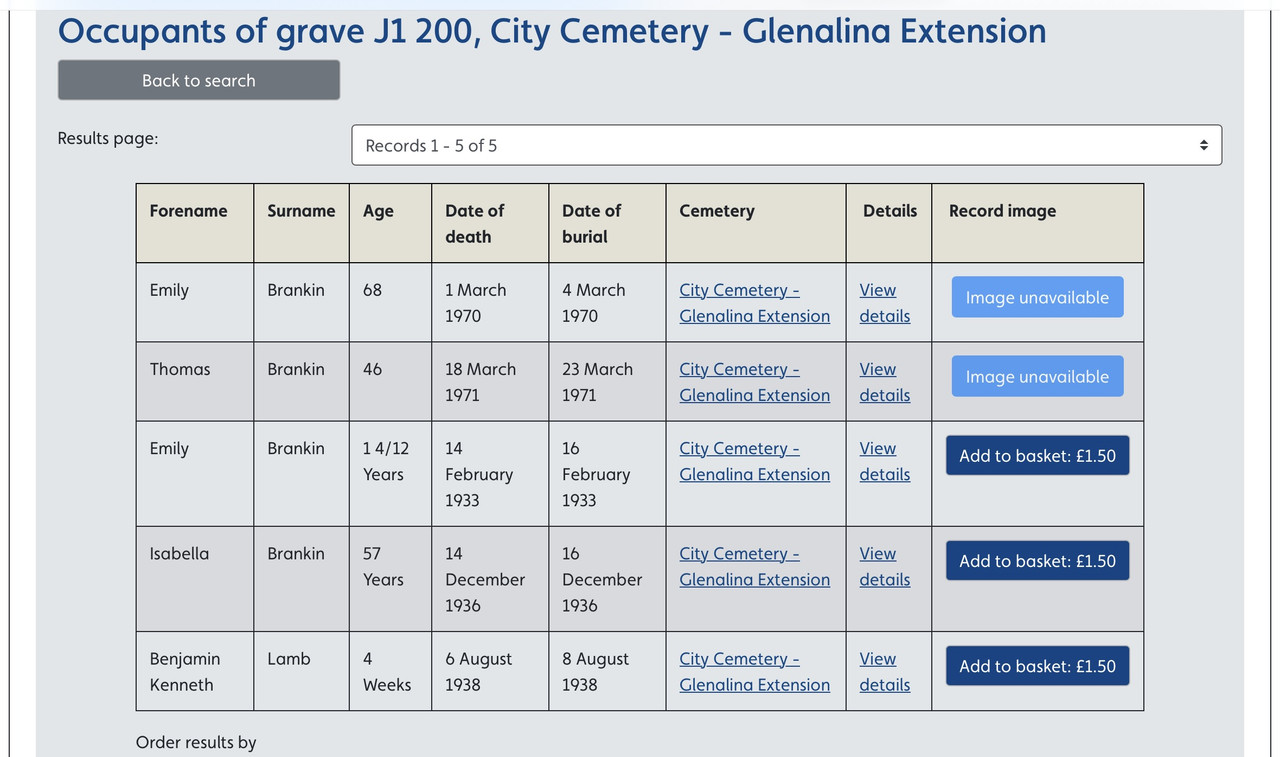Click the Order results by label
Viewport: 1280px width, 757px height.
coord(196,742)
